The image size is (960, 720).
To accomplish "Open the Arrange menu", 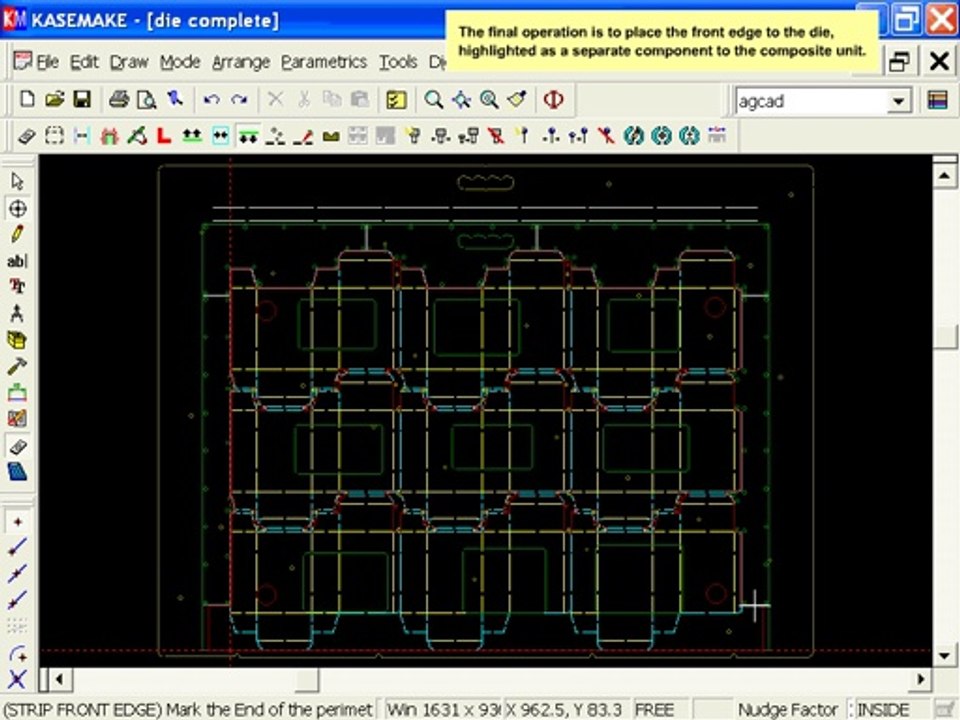I will point(241,62).
